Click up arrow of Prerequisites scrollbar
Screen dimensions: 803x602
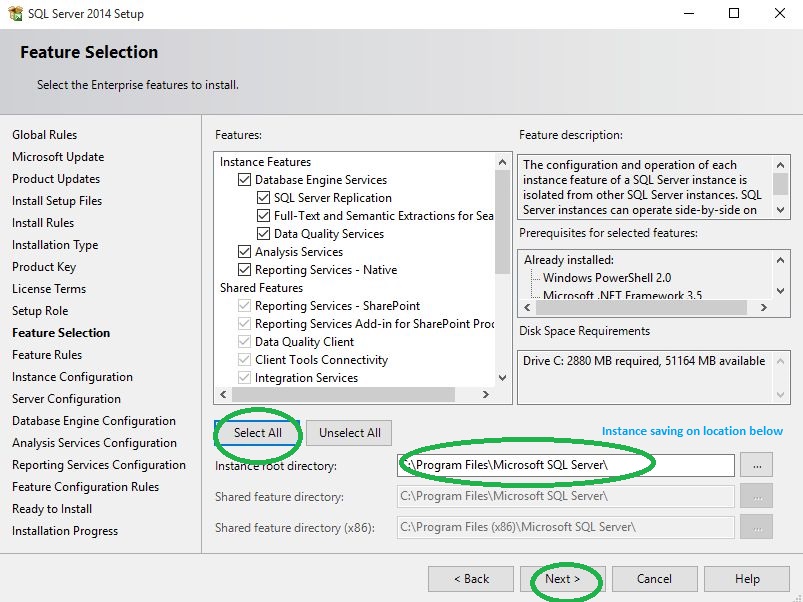780,260
